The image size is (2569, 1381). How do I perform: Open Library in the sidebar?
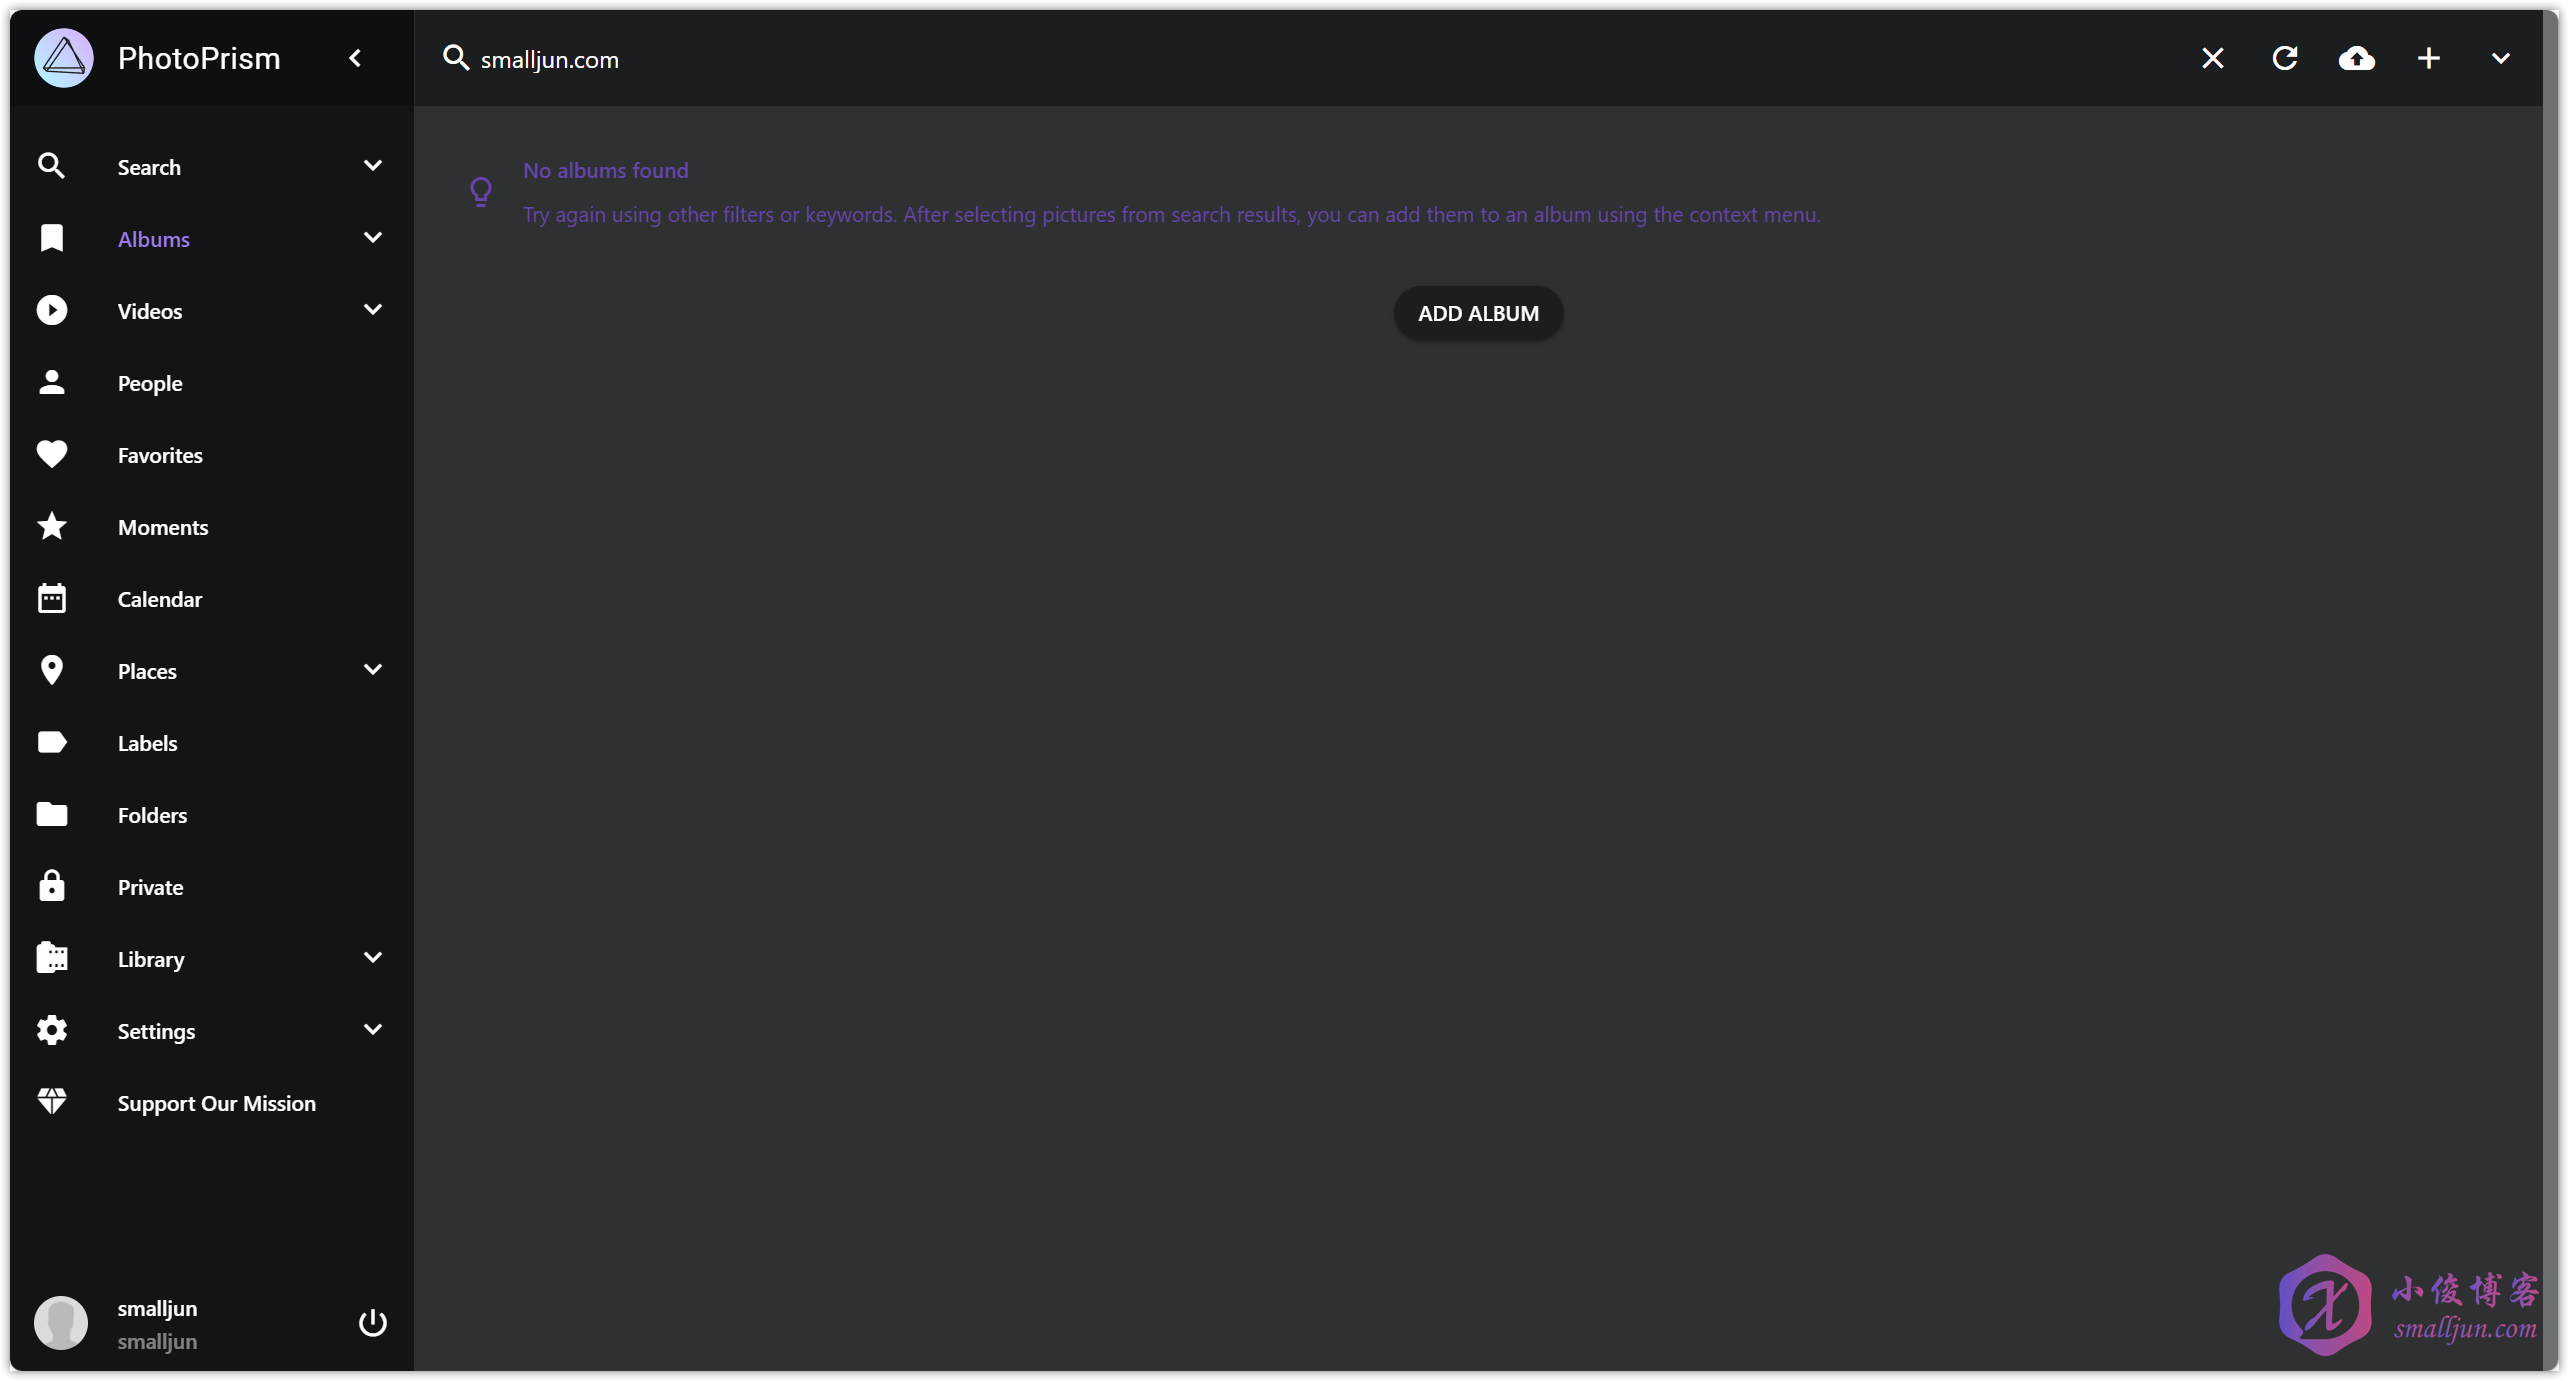coord(150,959)
